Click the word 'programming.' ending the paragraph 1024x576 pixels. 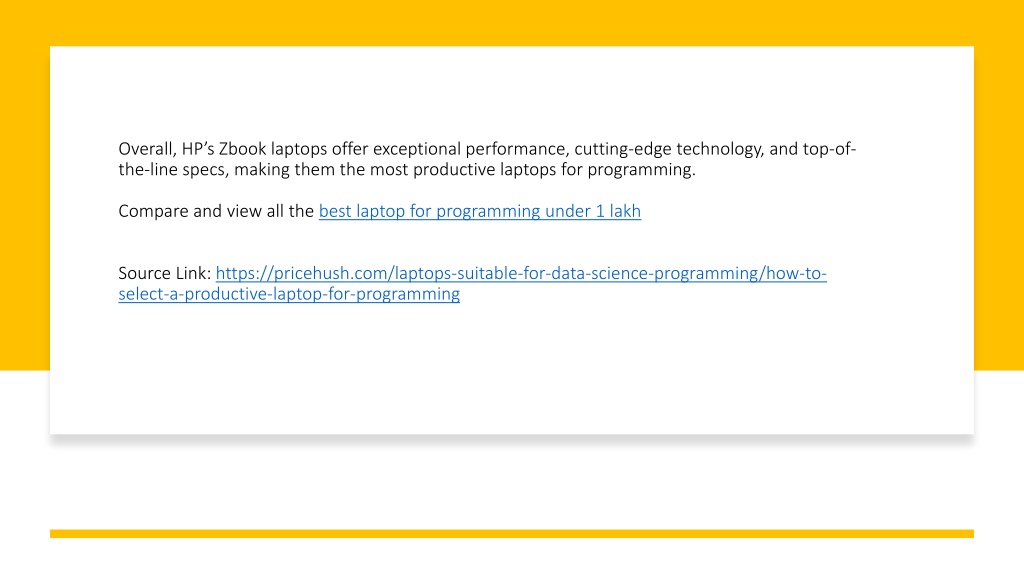pyautogui.click(x=642, y=170)
